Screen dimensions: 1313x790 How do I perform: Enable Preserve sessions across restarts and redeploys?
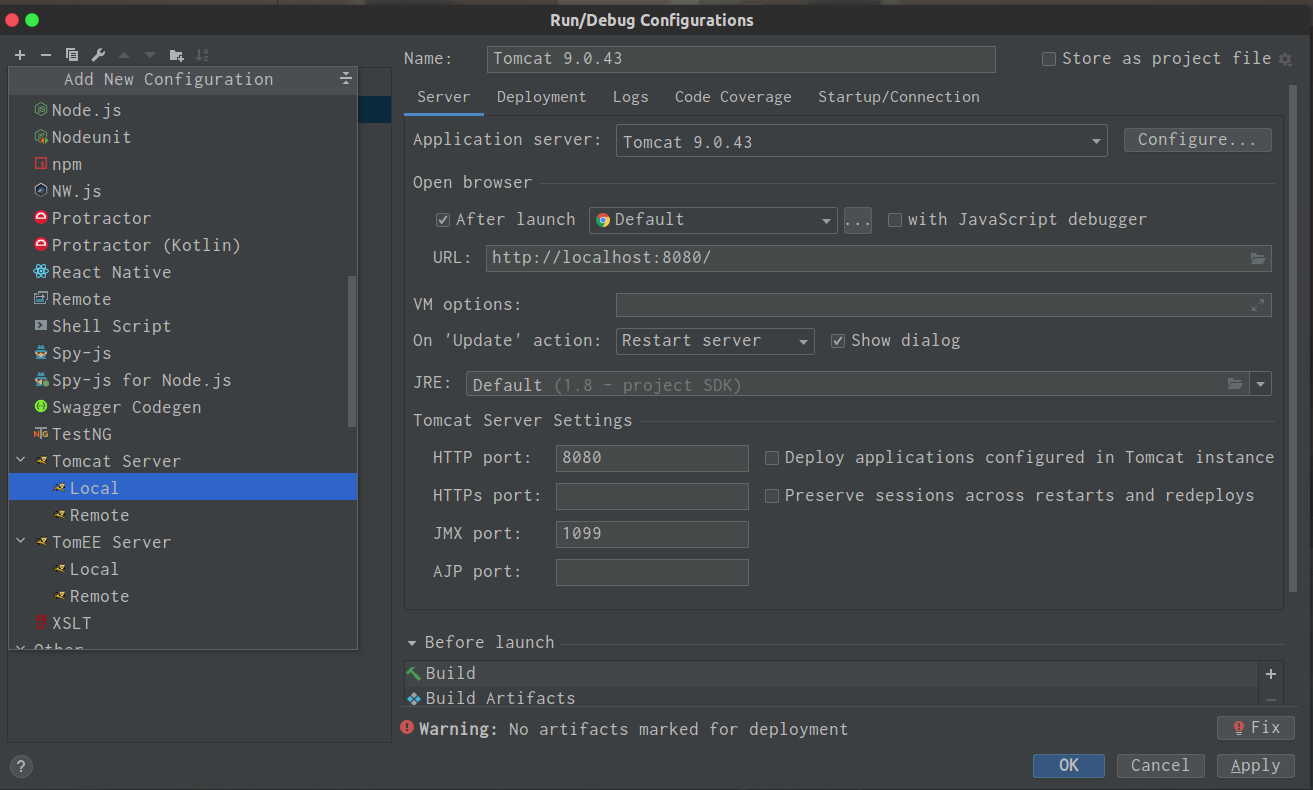[x=772, y=496]
